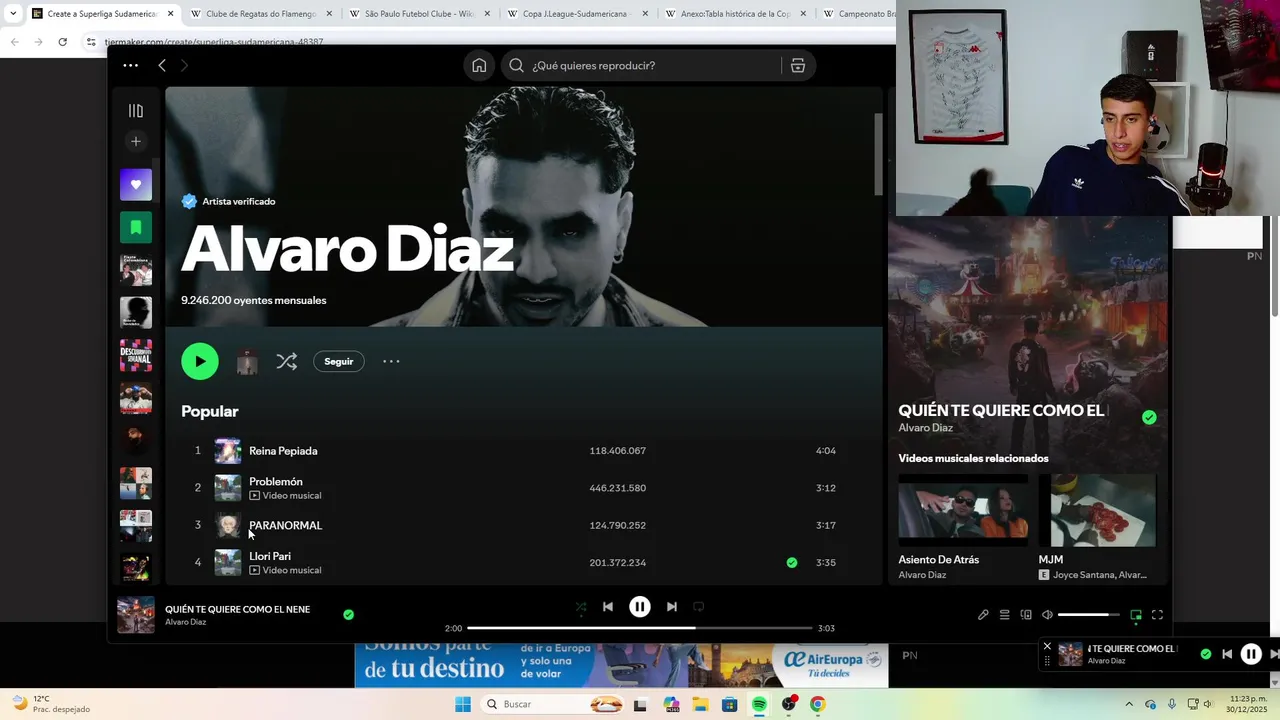The image size is (1280, 720).
Task: Switch to São Paulo Futebol Clube tab
Action: (419, 14)
